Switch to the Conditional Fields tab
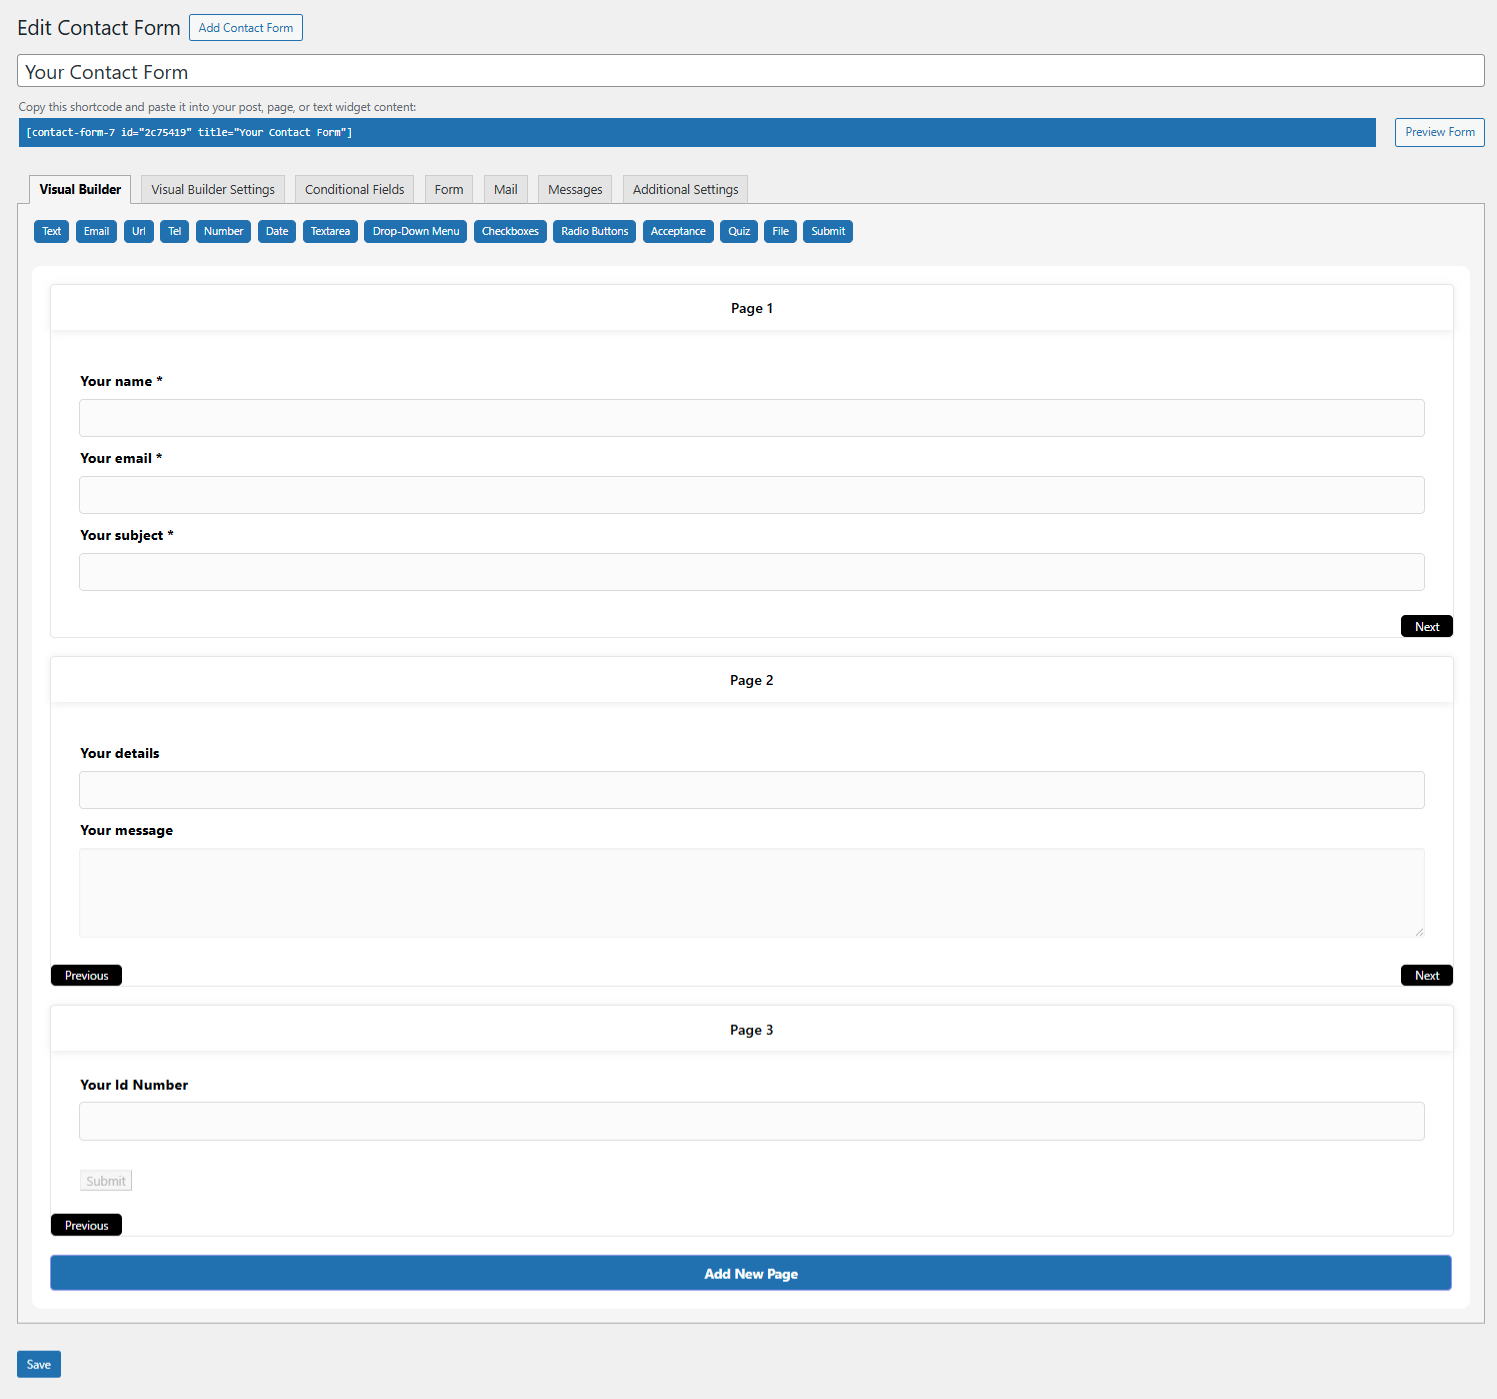 coord(354,189)
